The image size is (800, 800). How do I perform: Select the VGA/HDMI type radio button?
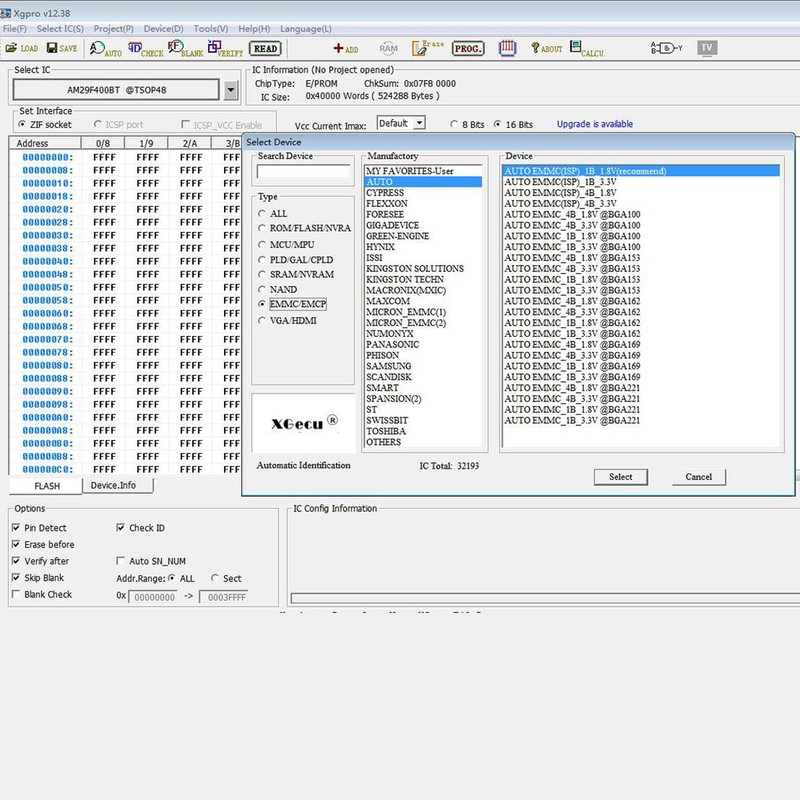tap(262, 320)
